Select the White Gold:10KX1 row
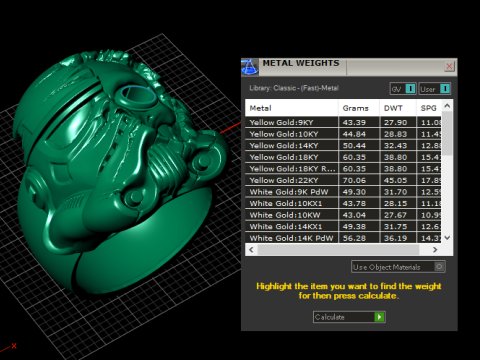This screenshot has width=480, height=360. click(343, 203)
